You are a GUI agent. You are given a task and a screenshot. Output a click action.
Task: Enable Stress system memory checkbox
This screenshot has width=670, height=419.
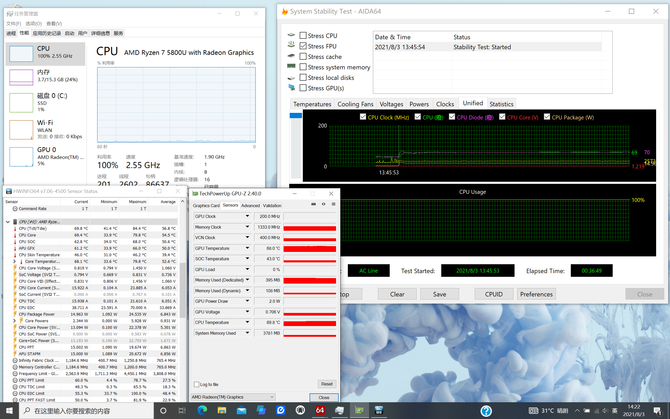[303, 67]
